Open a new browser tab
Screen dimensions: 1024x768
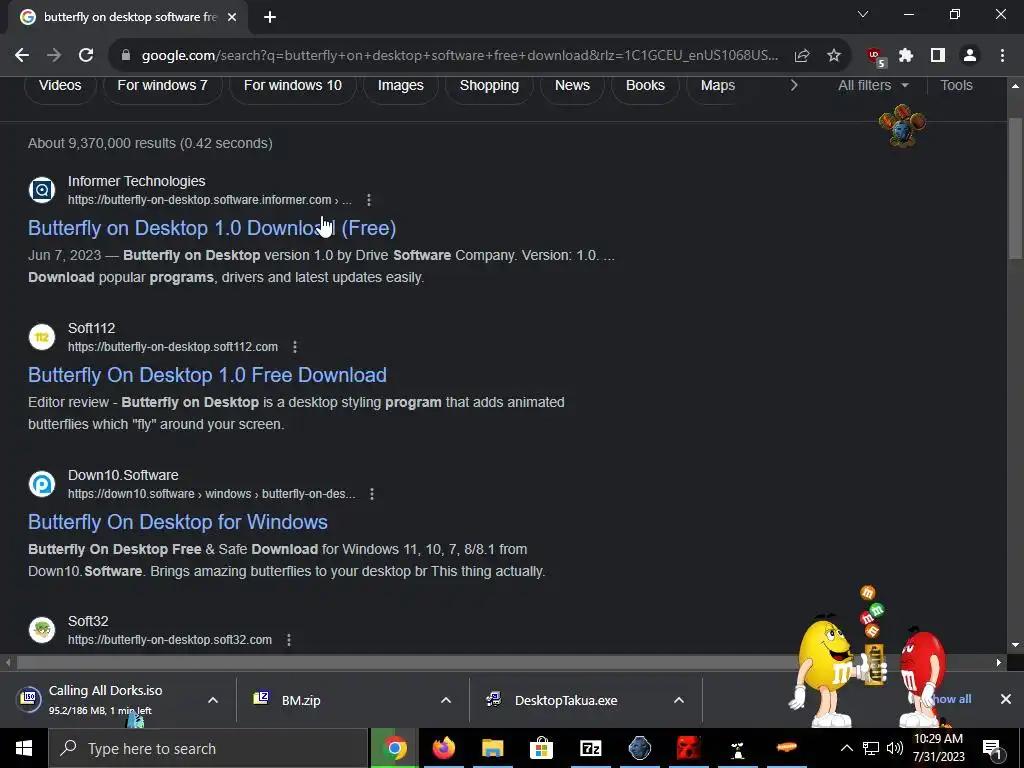[270, 17]
